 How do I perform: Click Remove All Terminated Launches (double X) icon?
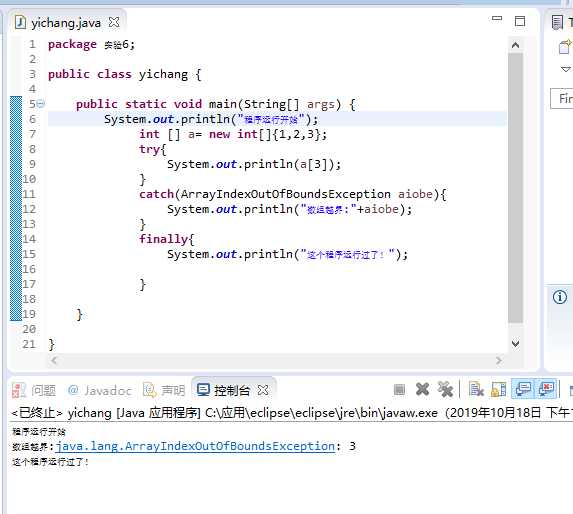(445, 389)
